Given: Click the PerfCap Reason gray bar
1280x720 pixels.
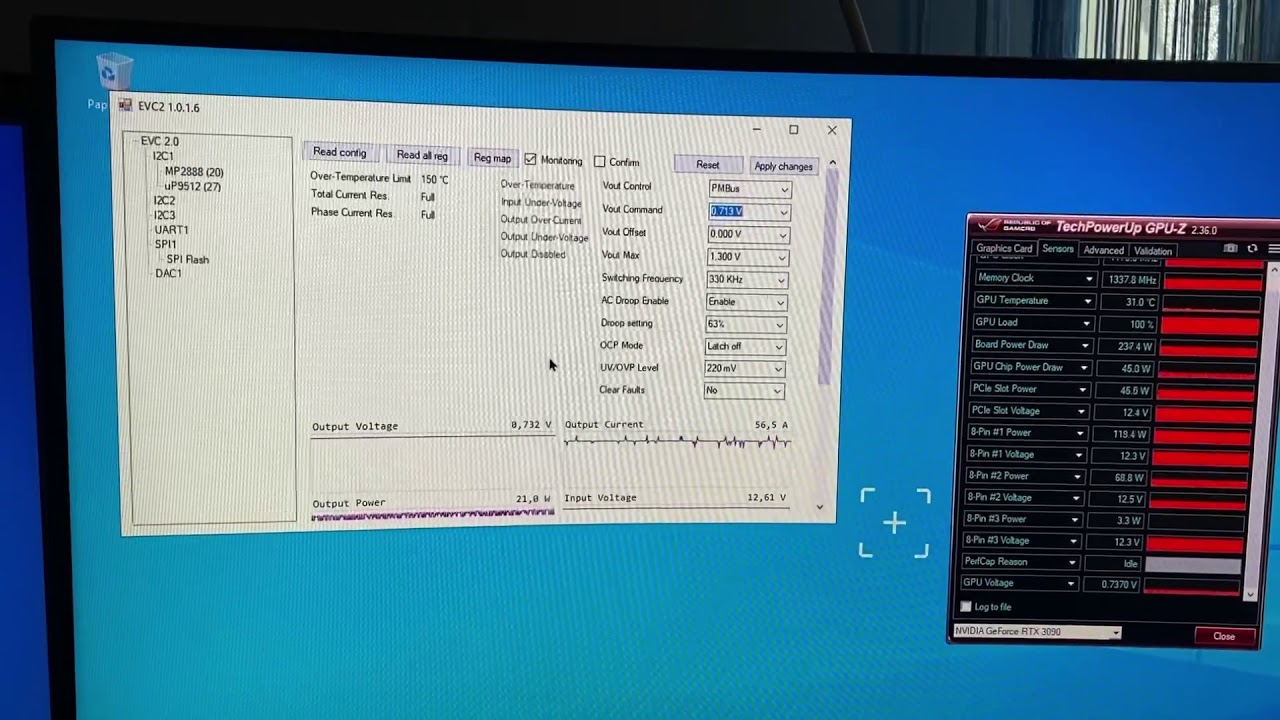Looking at the screenshot, I should coord(1192,565).
